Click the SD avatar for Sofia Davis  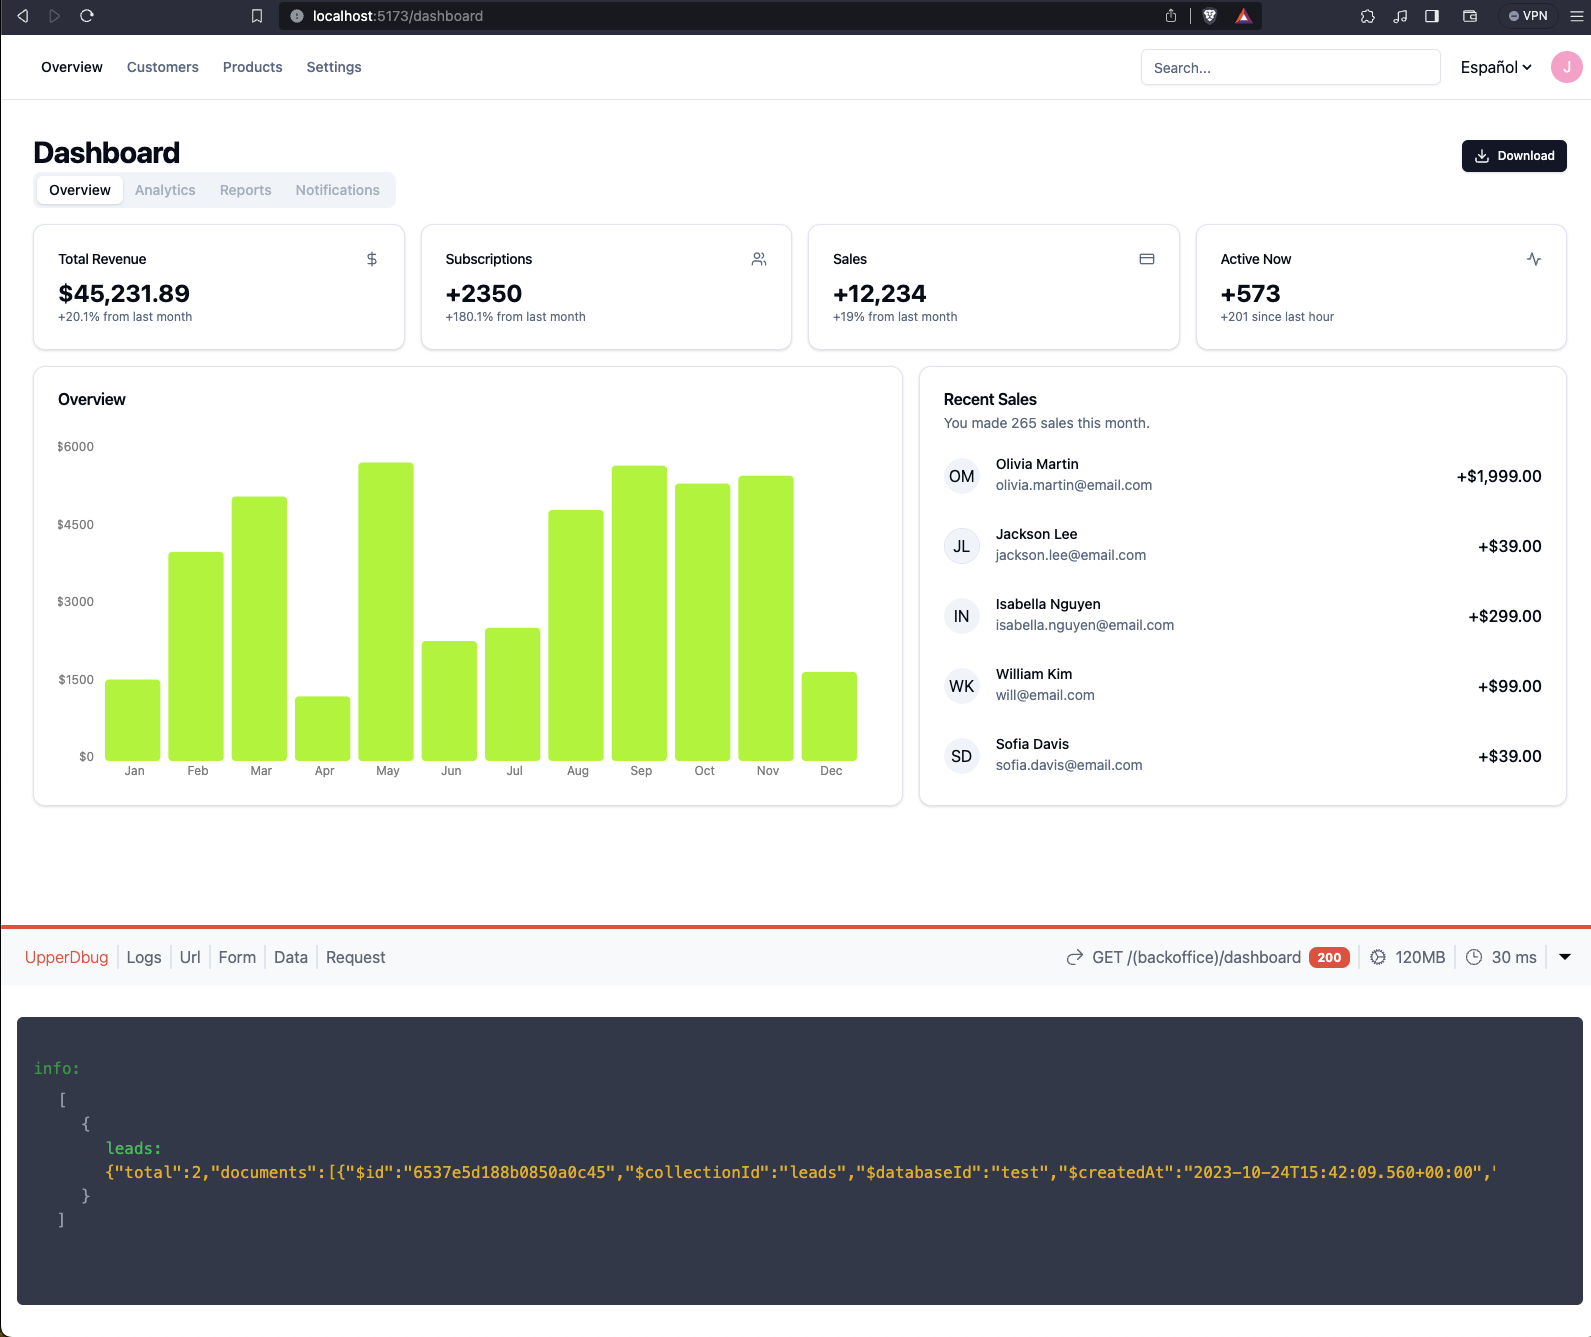pos(962,756)
